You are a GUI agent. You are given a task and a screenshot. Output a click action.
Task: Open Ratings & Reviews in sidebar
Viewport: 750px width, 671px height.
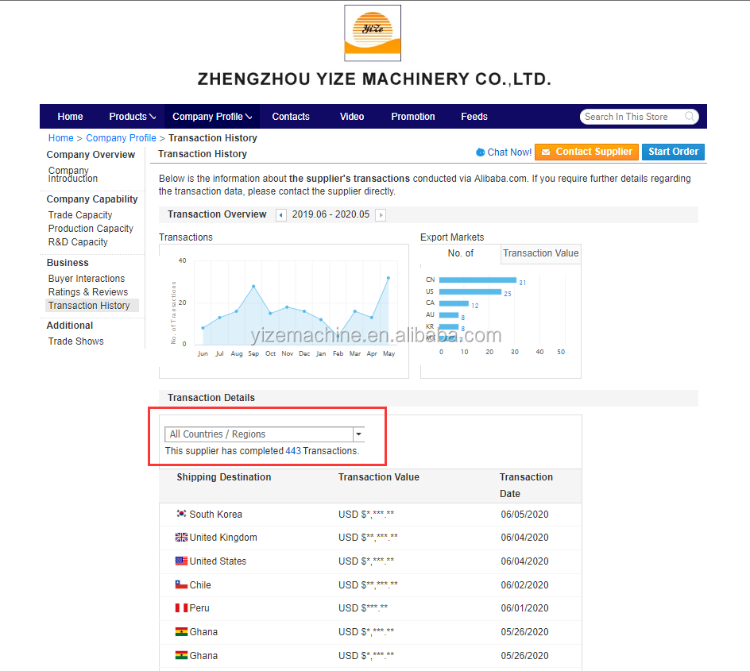[88, 292]
